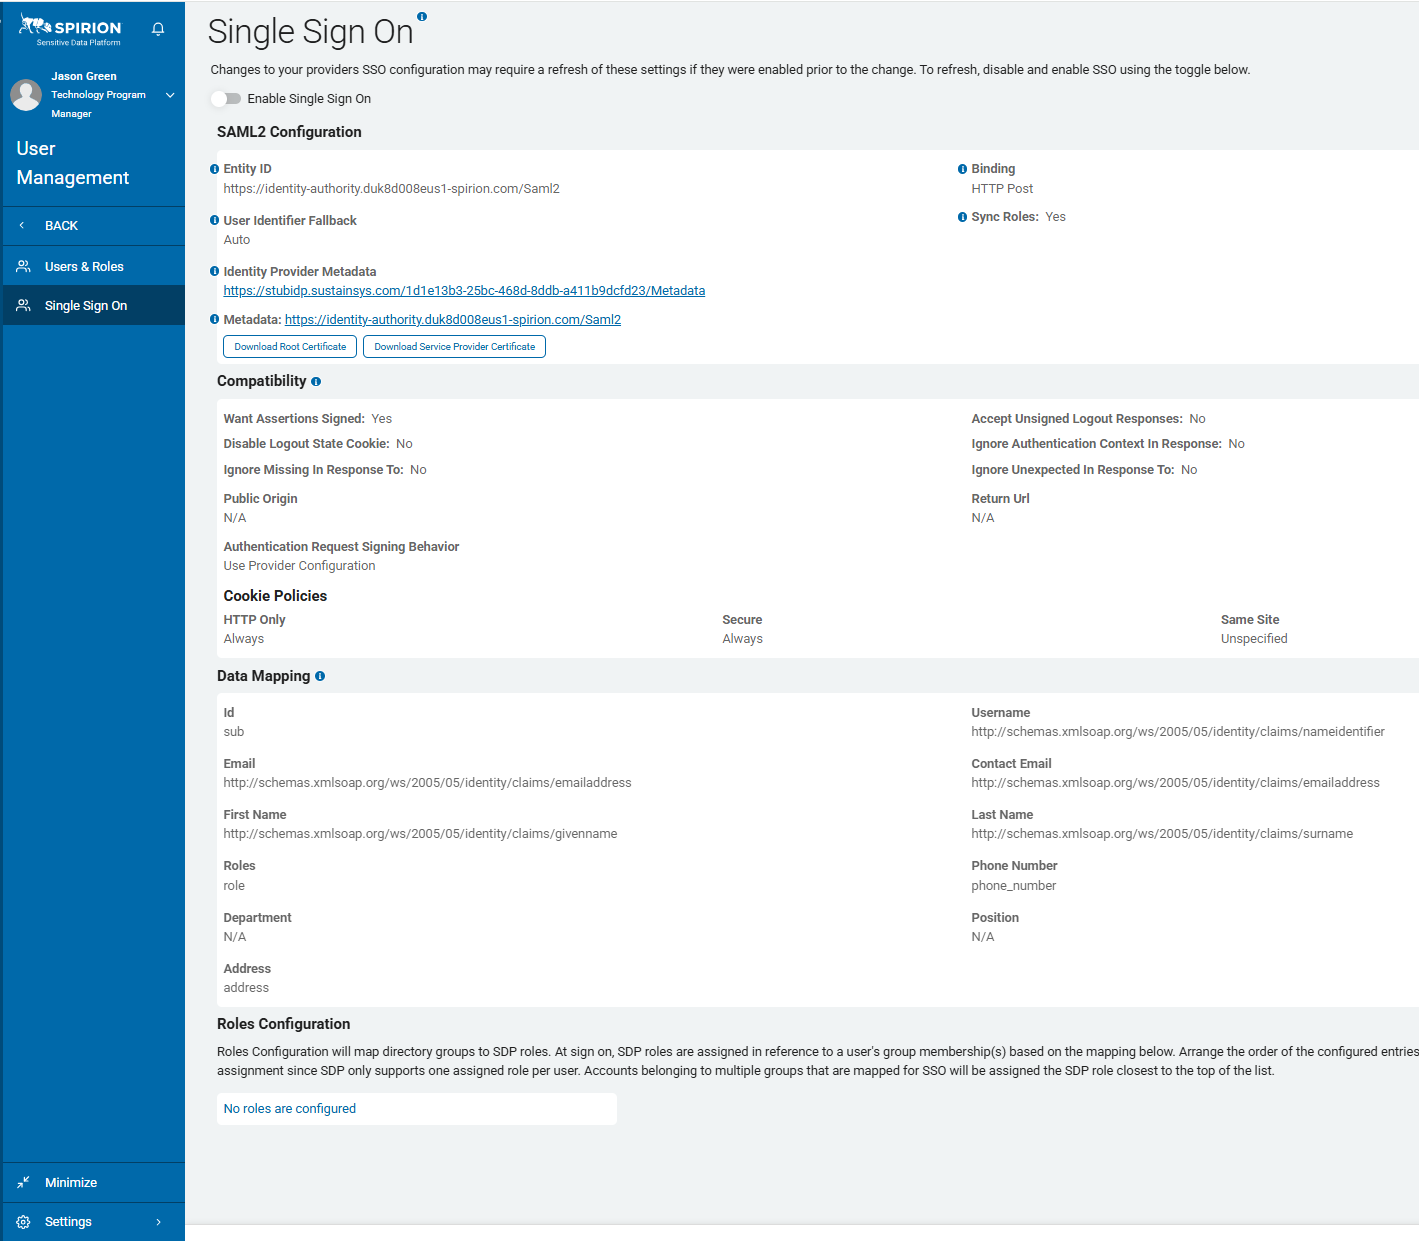Click the Last Name surname claim URL
The width and height of the screenshot is (1419, 1241).
point(1162,834)
